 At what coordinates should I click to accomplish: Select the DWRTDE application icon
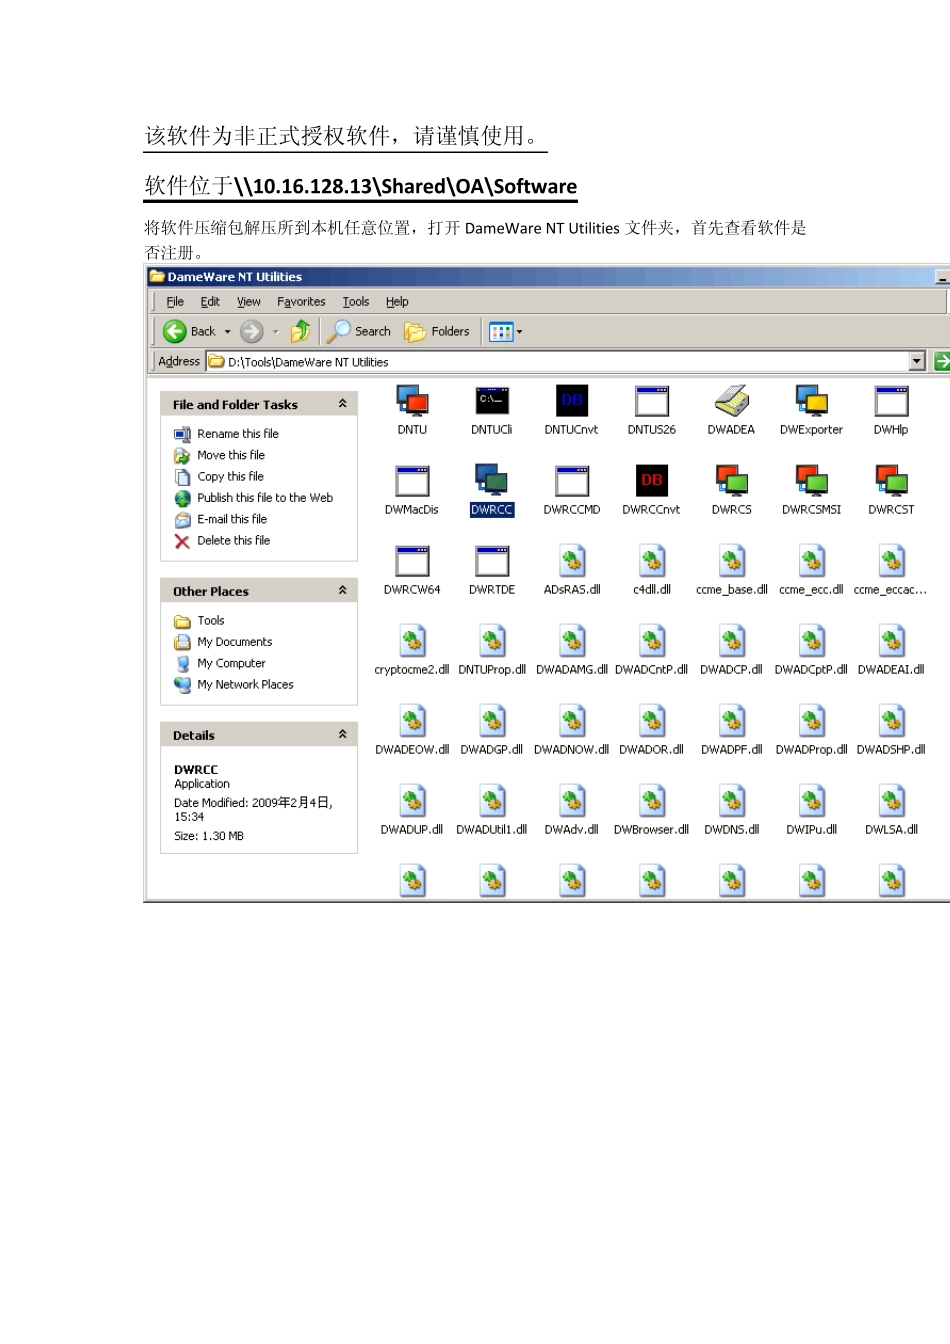click(x=492, y=561)
